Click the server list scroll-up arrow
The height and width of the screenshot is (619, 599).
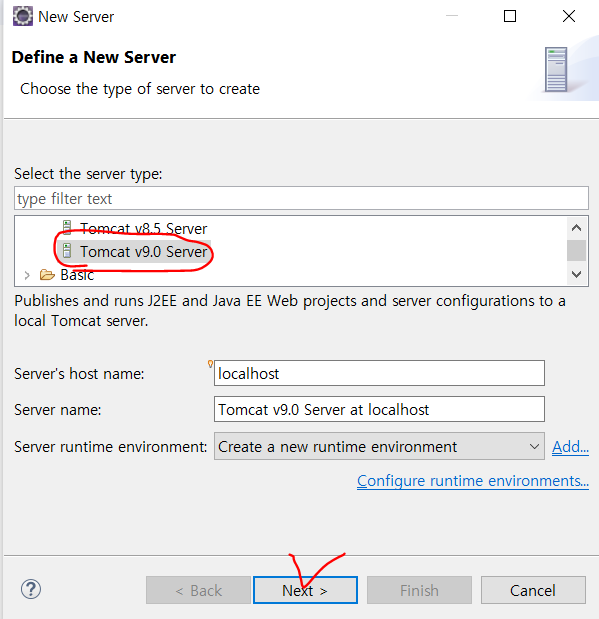(576, 228)
